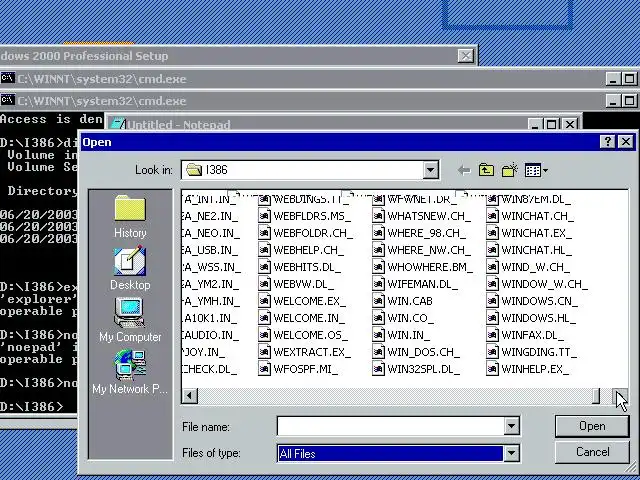Click the left arrow of the horizontal scrollbar

(189, 396)
